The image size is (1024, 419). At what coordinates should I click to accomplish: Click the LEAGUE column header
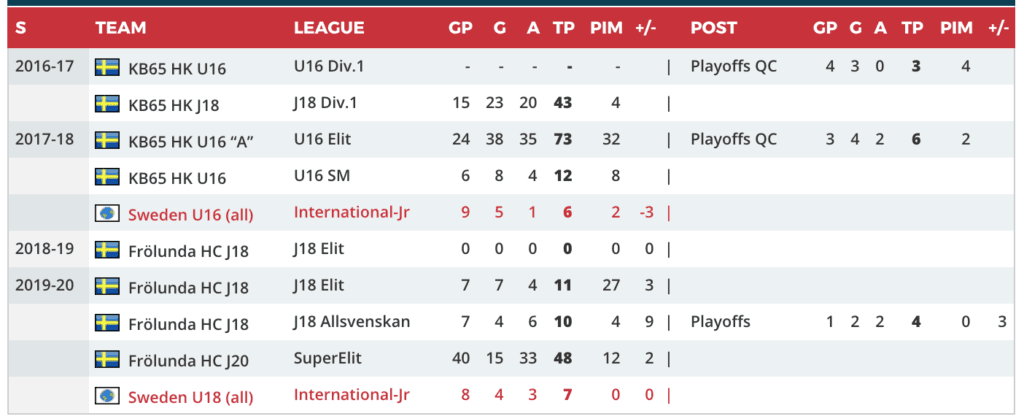point(329,28)
